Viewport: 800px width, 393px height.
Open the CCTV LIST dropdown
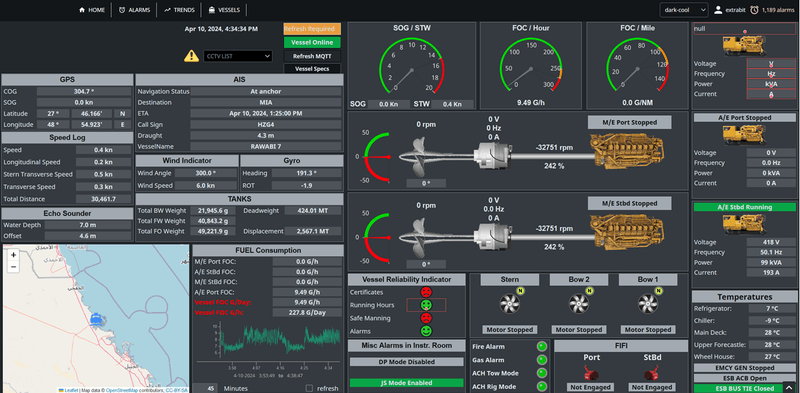point(238,56)
